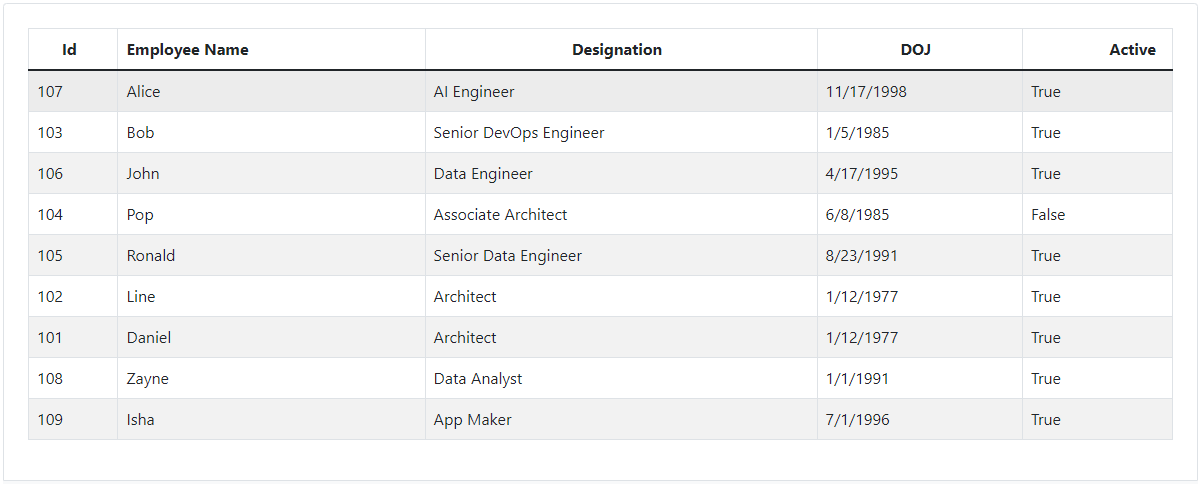Select the Line employee name cell
Screen dimensions: 1201x484
[141, 297]
